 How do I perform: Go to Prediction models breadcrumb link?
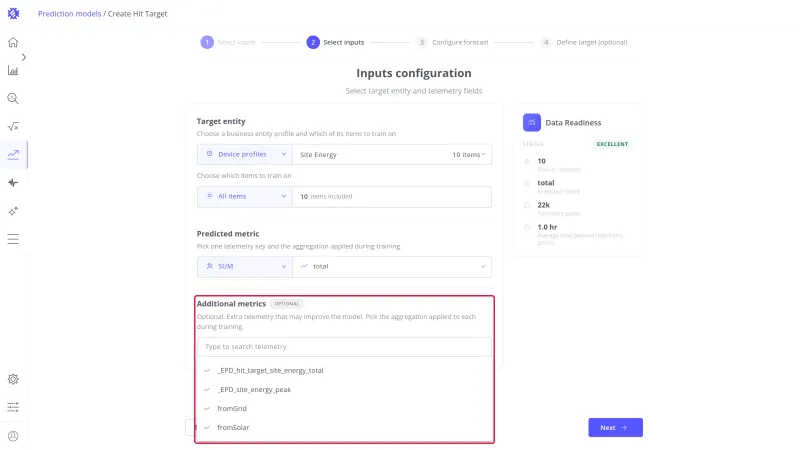tap(69, 14)
